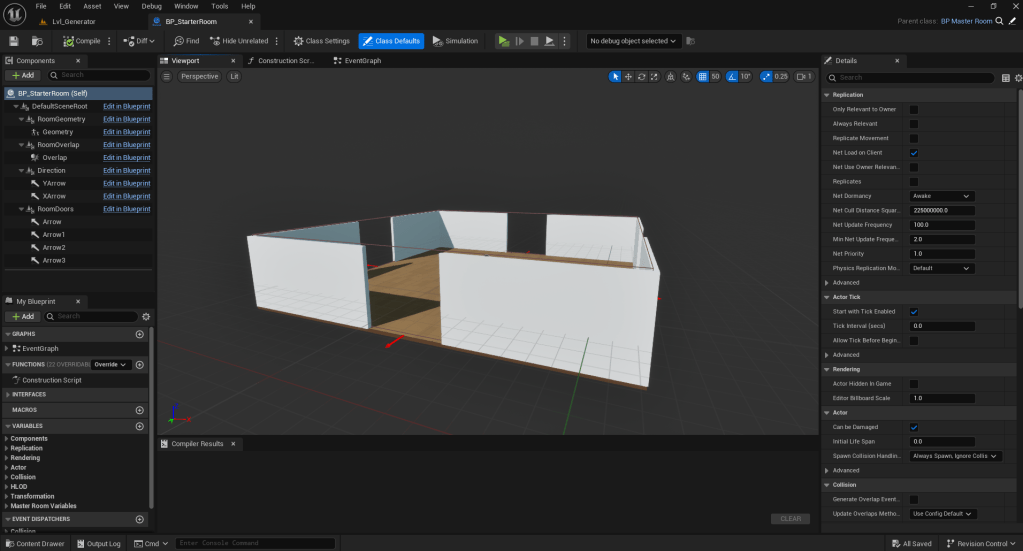Click the Compile button in toolbar
The height and width of the screenshot is (551, 1023).
pos(81,41)
